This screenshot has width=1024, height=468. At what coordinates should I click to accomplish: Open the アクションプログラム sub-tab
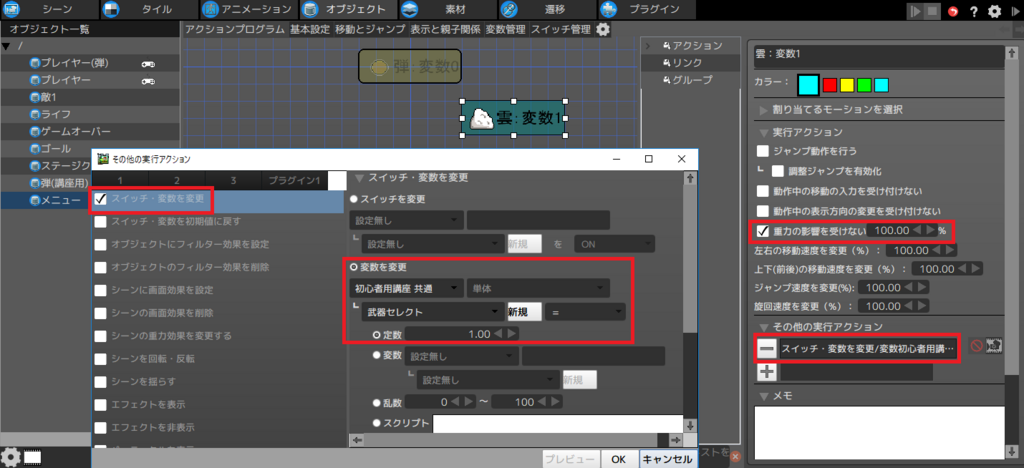(235, 29)
